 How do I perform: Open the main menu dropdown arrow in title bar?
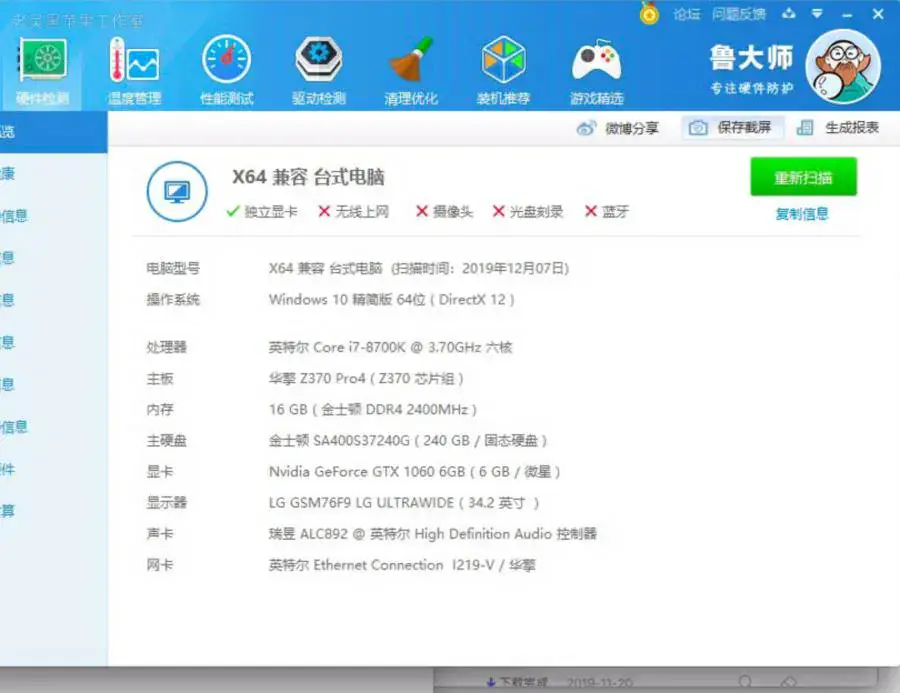[817, 14]
